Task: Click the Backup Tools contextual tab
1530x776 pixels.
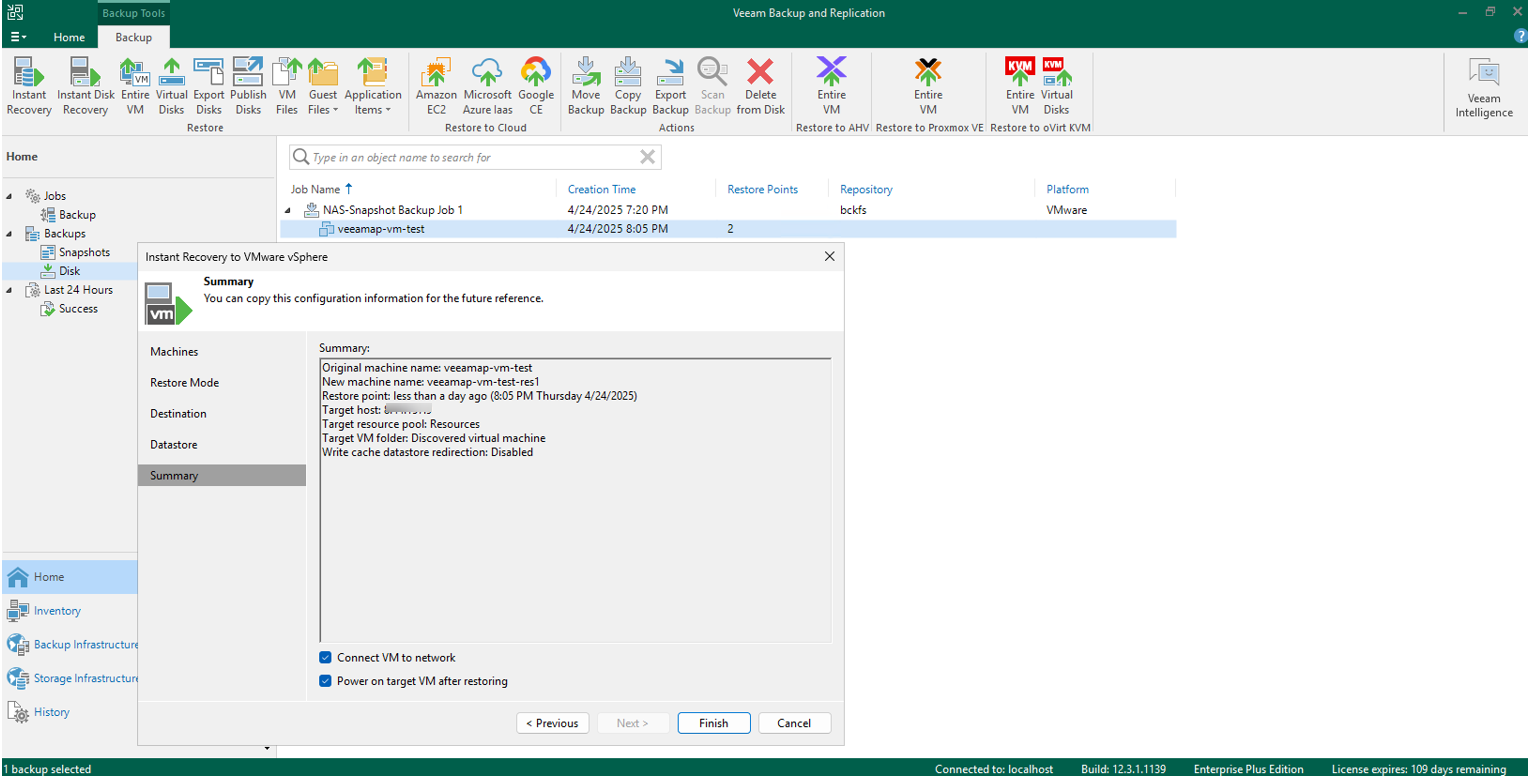Action: point(134,13)
